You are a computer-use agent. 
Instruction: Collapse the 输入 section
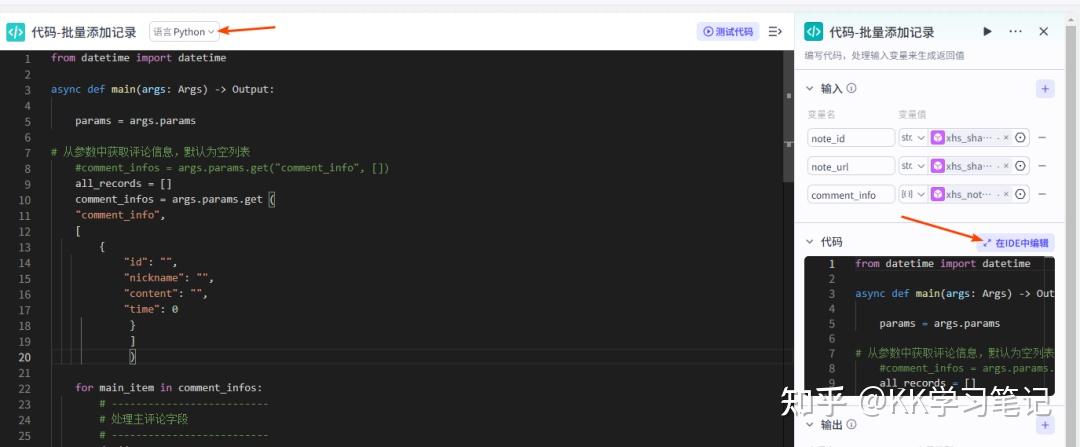tap(811, 89)
